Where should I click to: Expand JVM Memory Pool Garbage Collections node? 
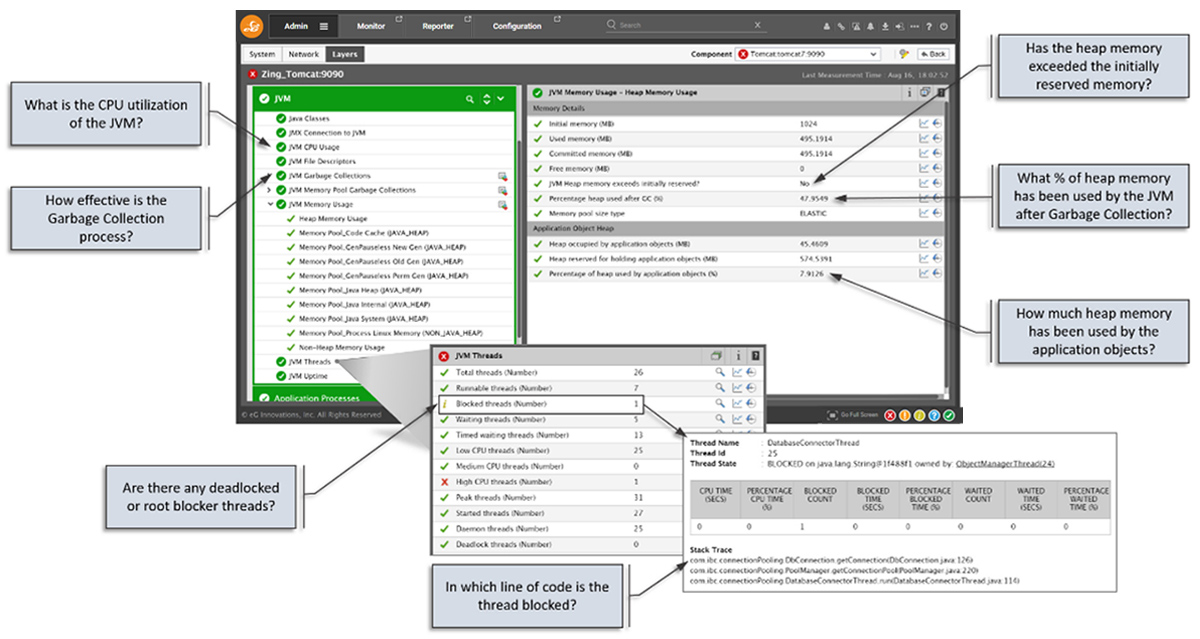point(270,190)
